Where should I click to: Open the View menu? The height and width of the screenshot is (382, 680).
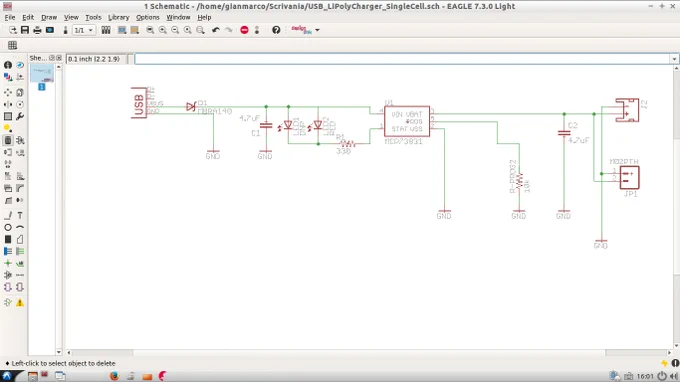[71, 17]
